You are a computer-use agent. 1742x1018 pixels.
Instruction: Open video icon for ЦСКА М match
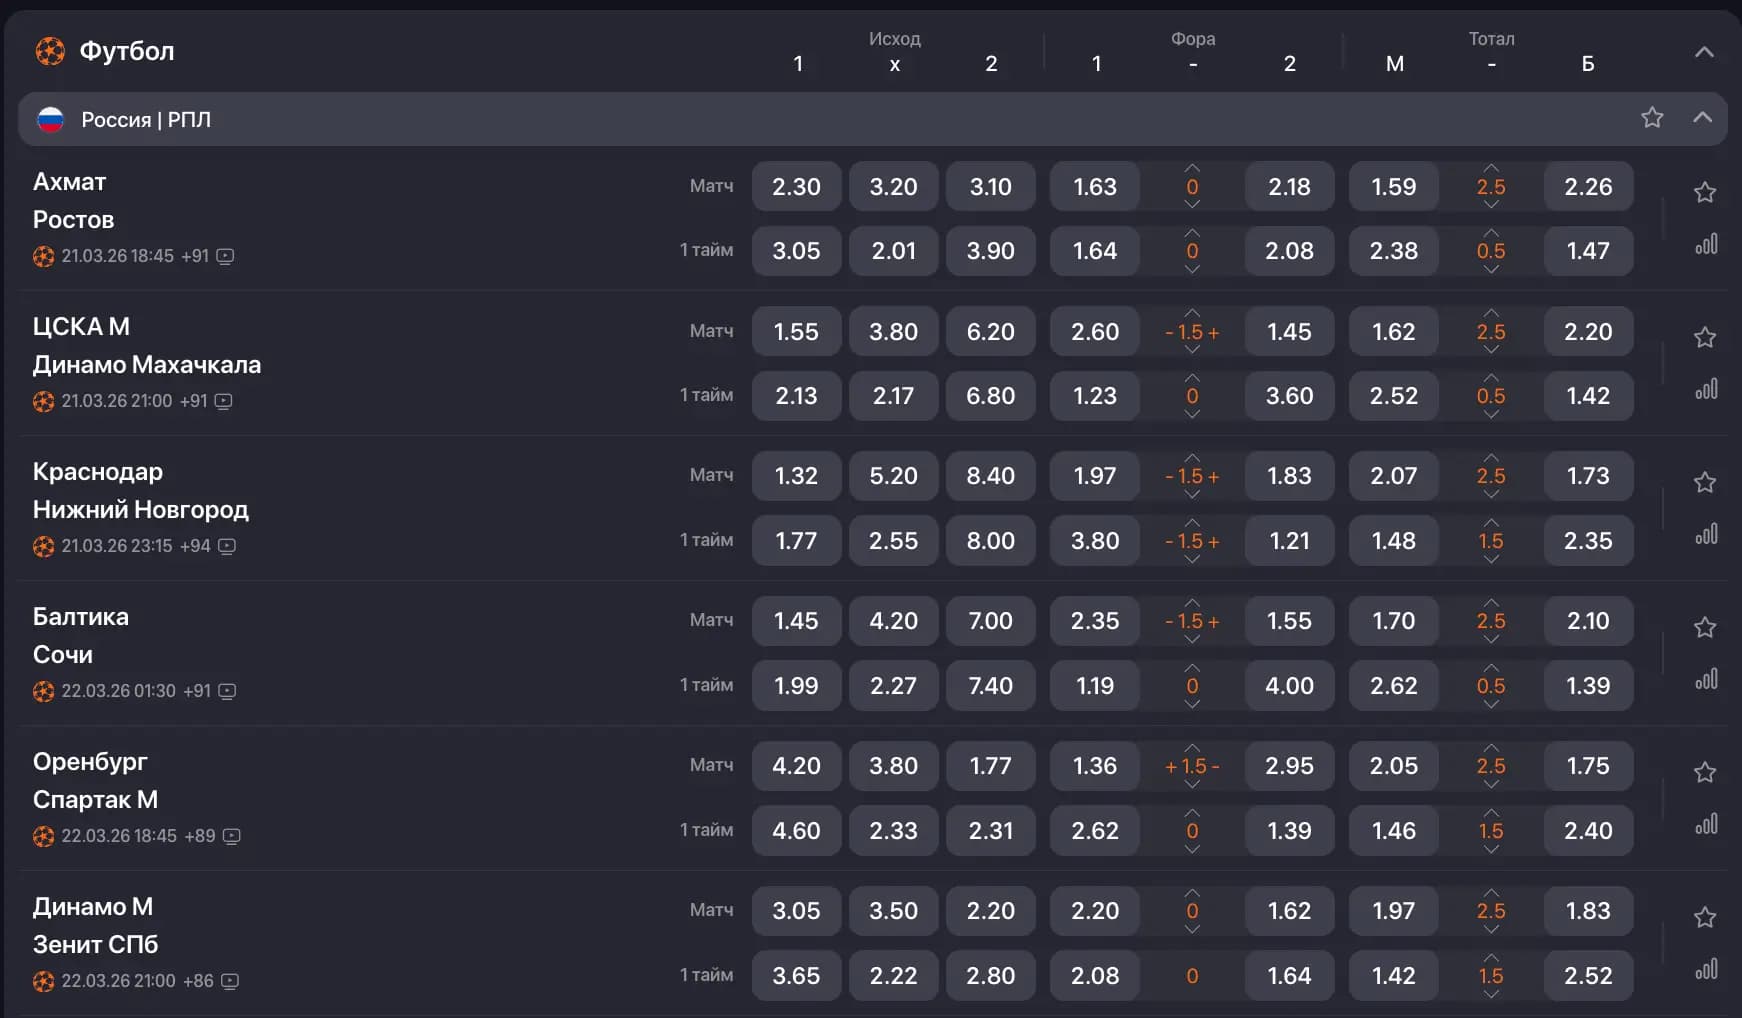pyautogui.click(x=224, y=401)
